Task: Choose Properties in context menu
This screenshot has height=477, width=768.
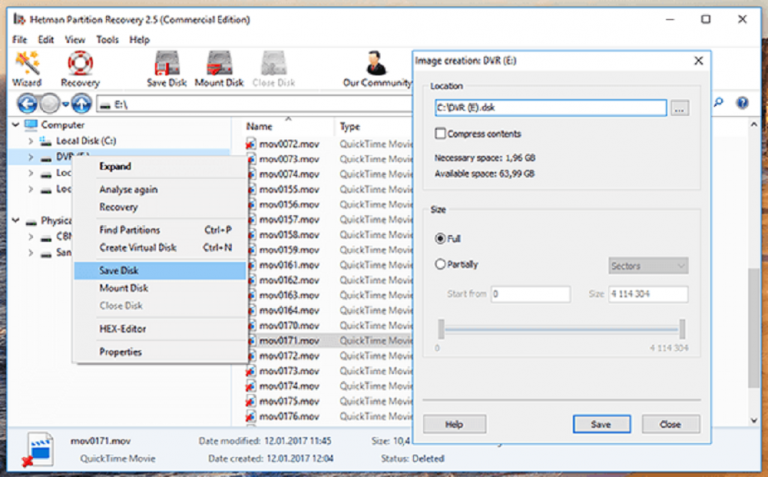Action: click(160, 352)
